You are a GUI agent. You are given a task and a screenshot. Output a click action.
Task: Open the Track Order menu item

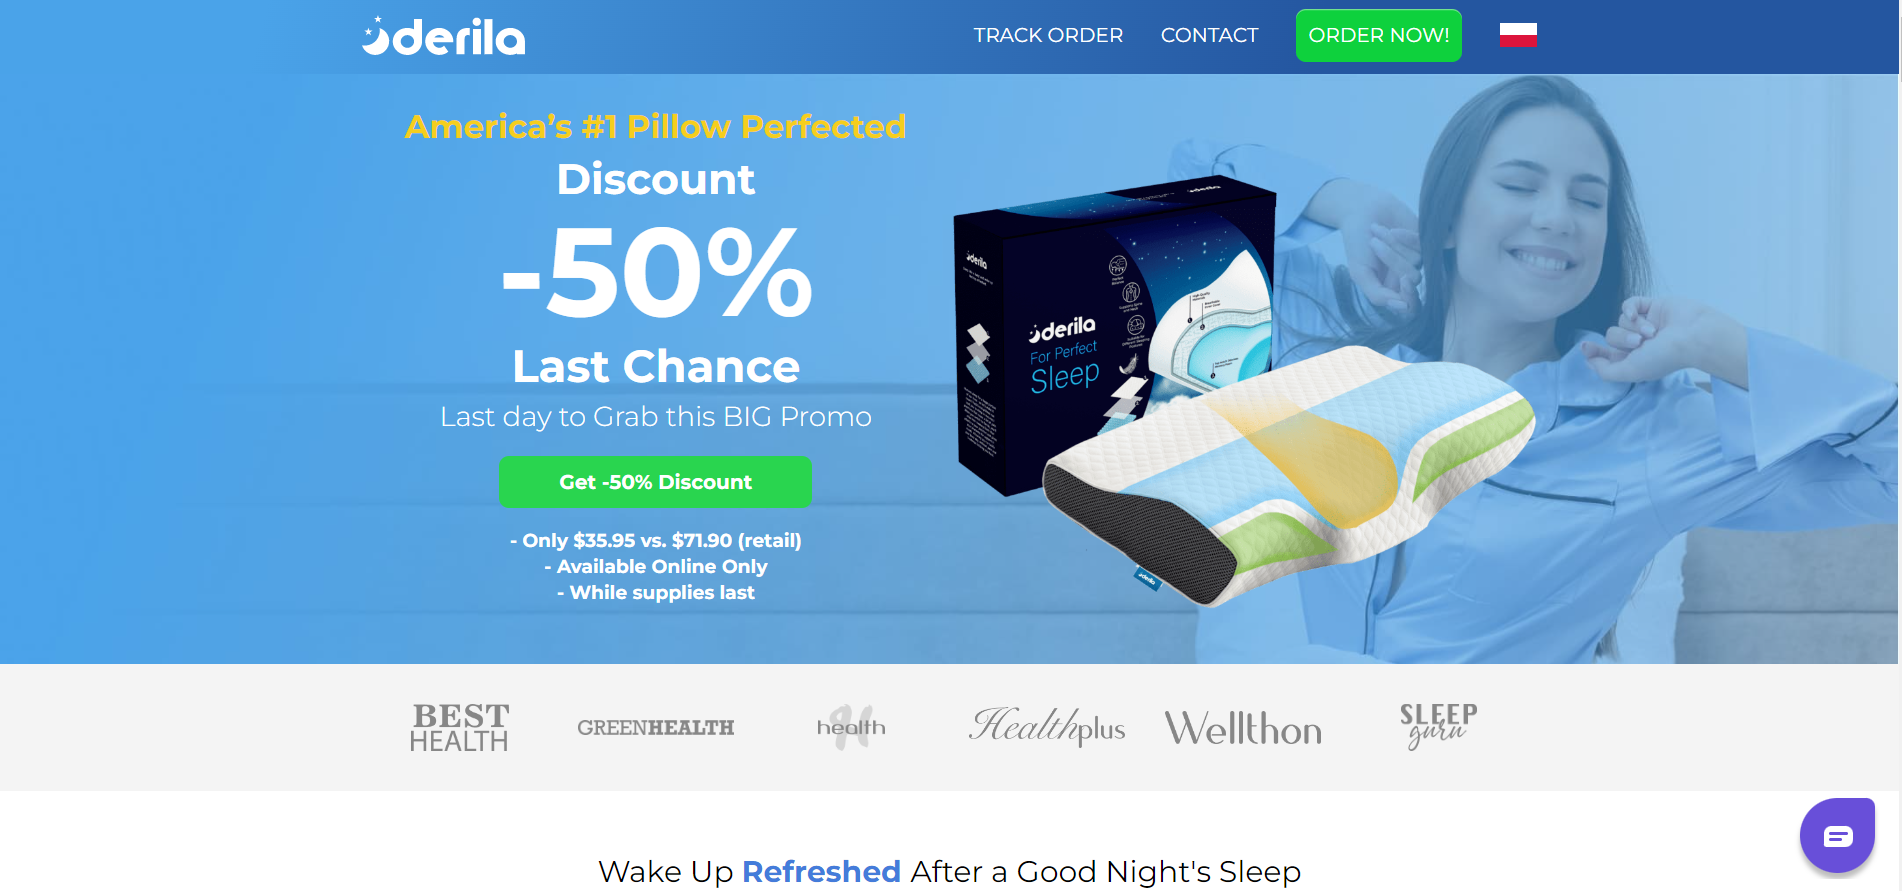pyautogui.click(x=1048, y=35)
